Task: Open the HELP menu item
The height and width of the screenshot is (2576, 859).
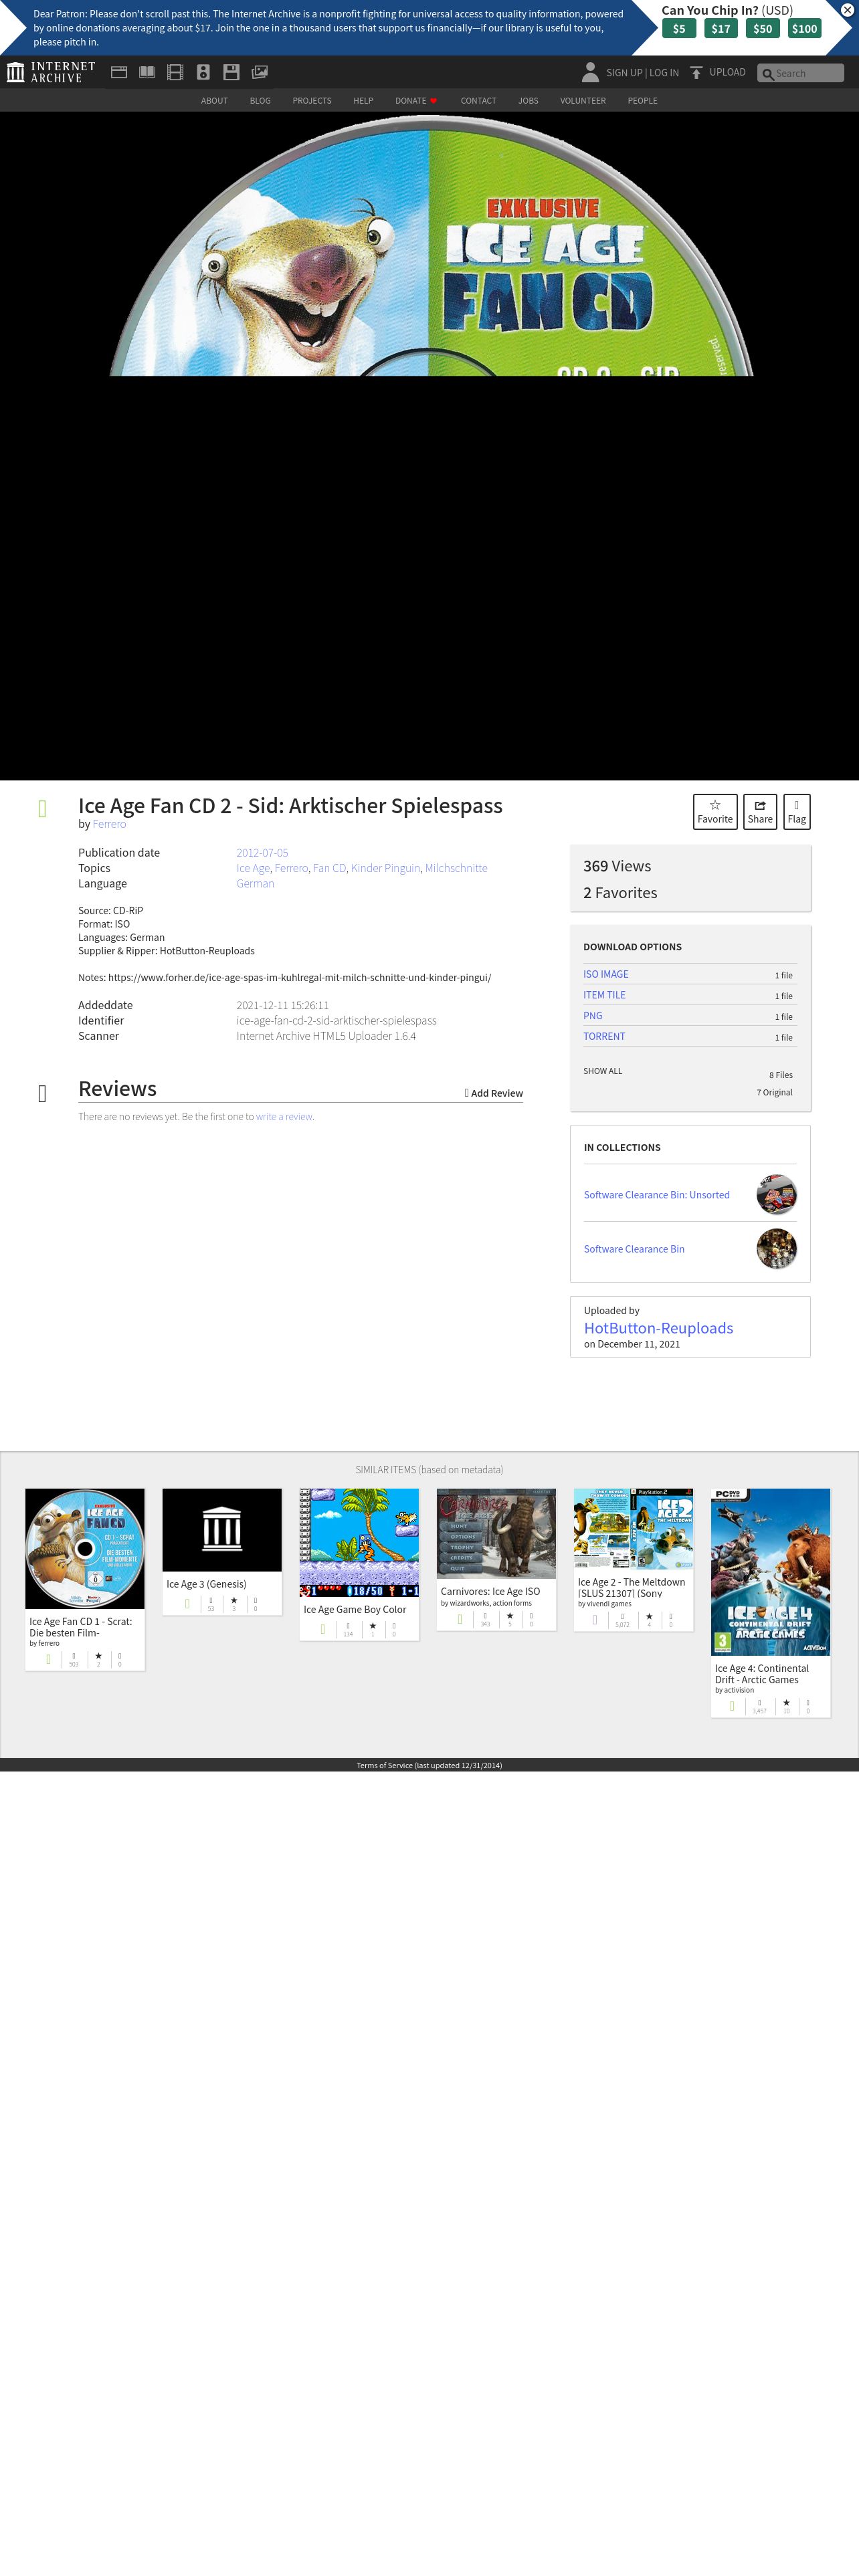Action: click(363, 101)
